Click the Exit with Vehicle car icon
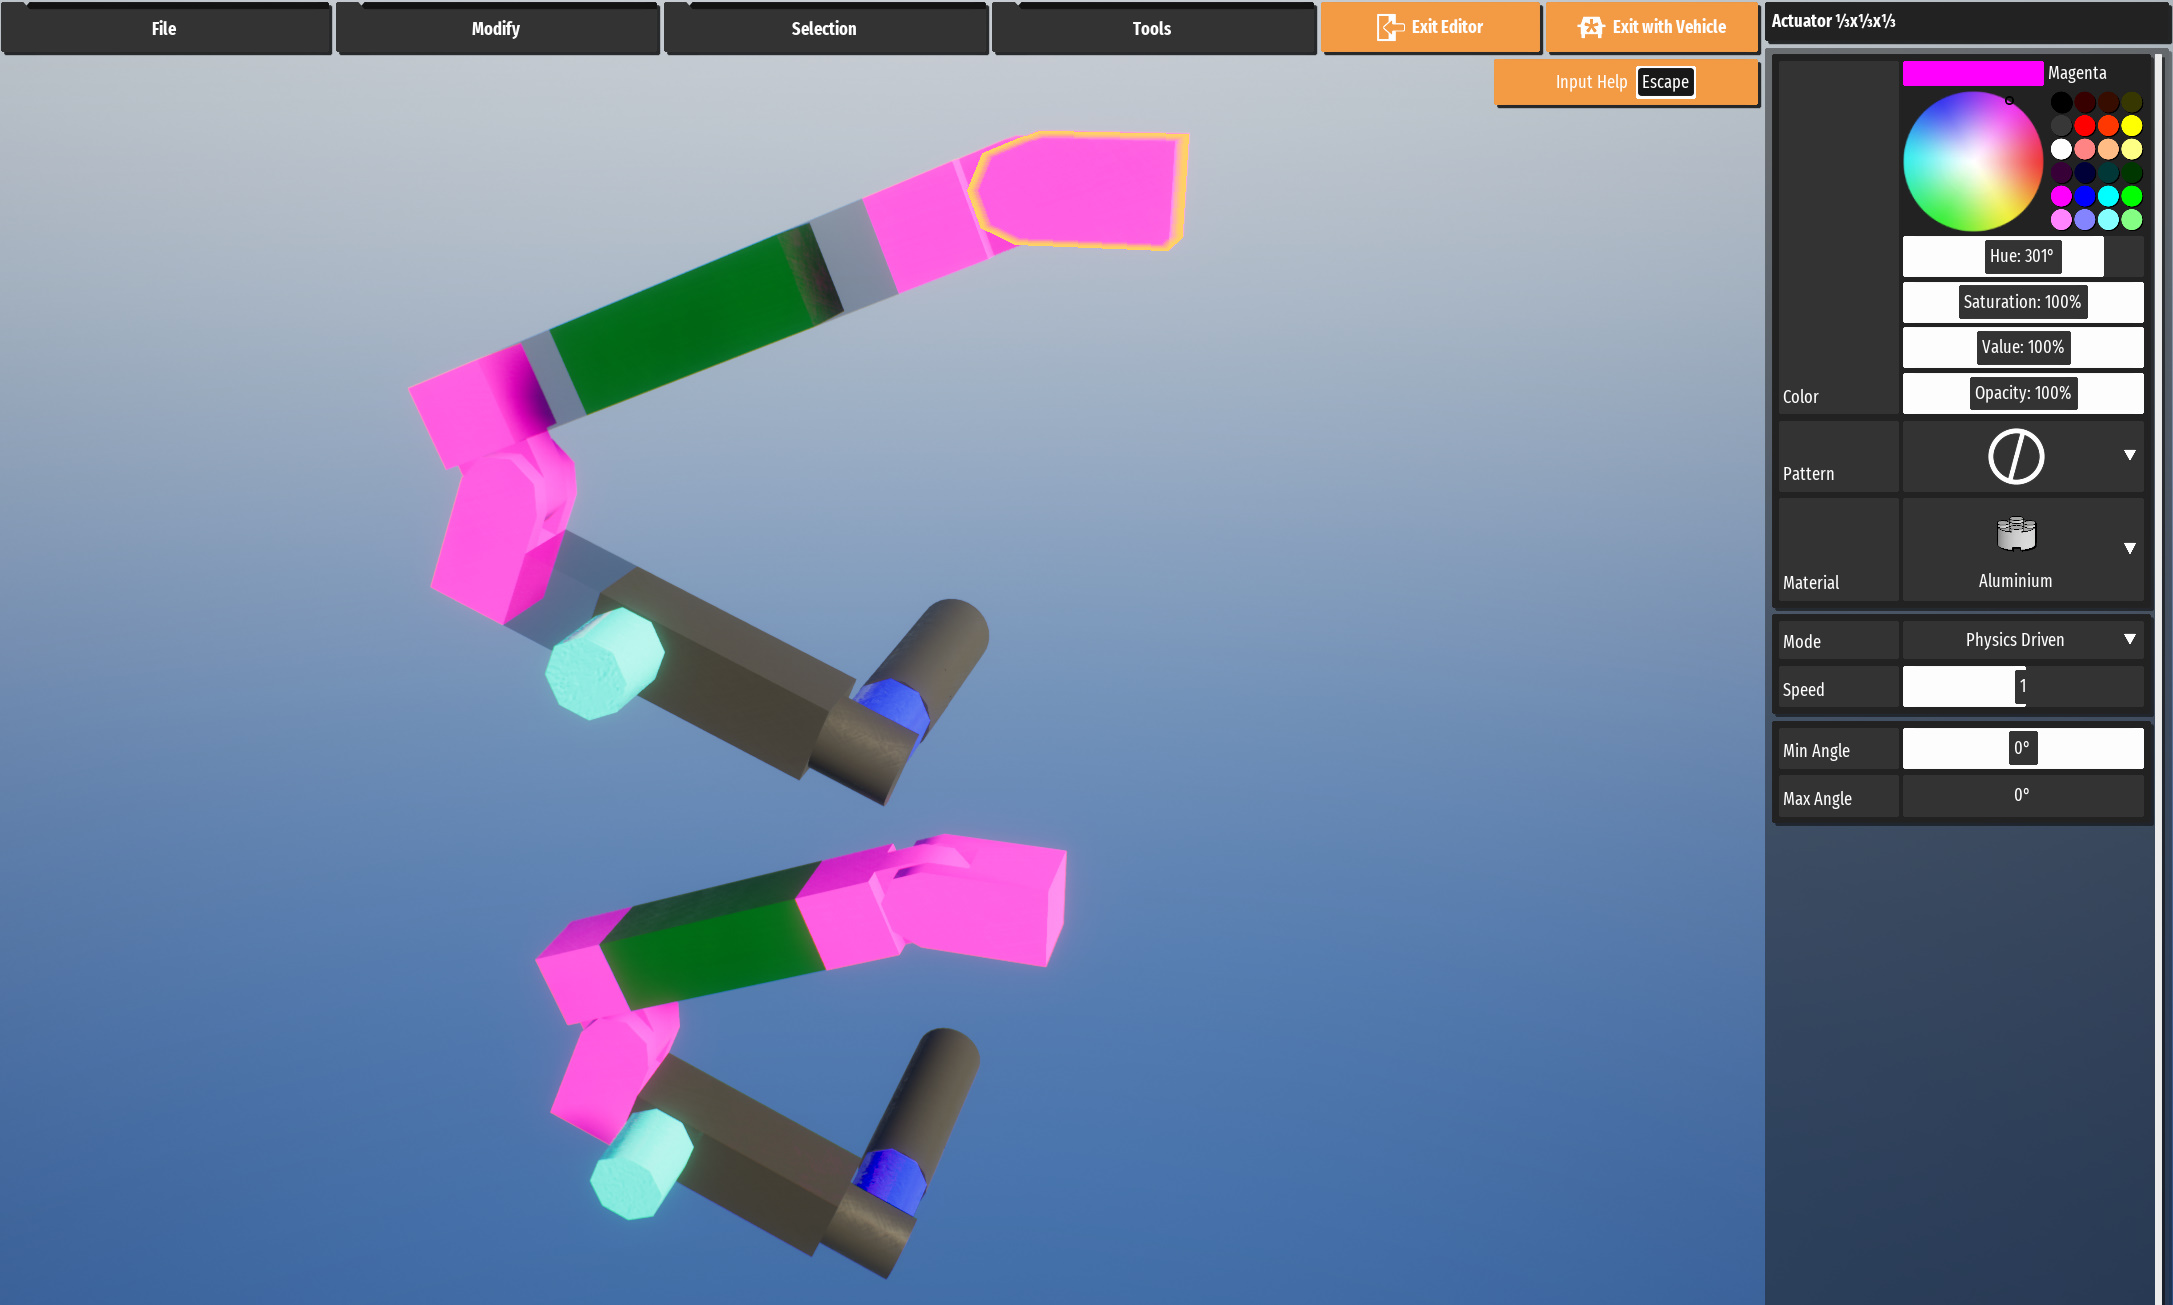The image size is (2173, 1305). (x=1591, y=27)
